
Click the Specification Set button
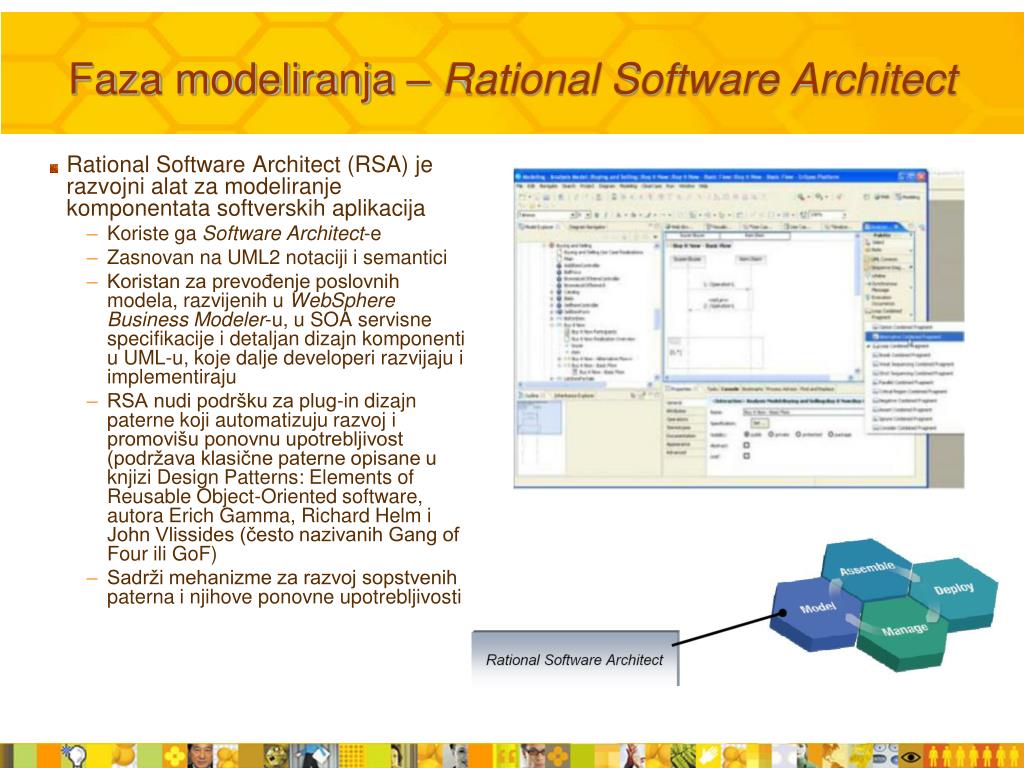point(760,423)
